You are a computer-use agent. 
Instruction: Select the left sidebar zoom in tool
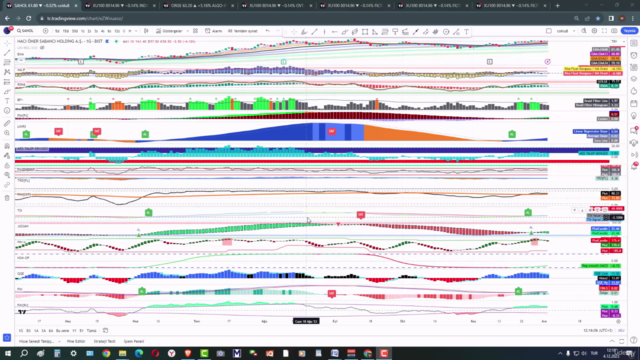[x=7, y=133]
